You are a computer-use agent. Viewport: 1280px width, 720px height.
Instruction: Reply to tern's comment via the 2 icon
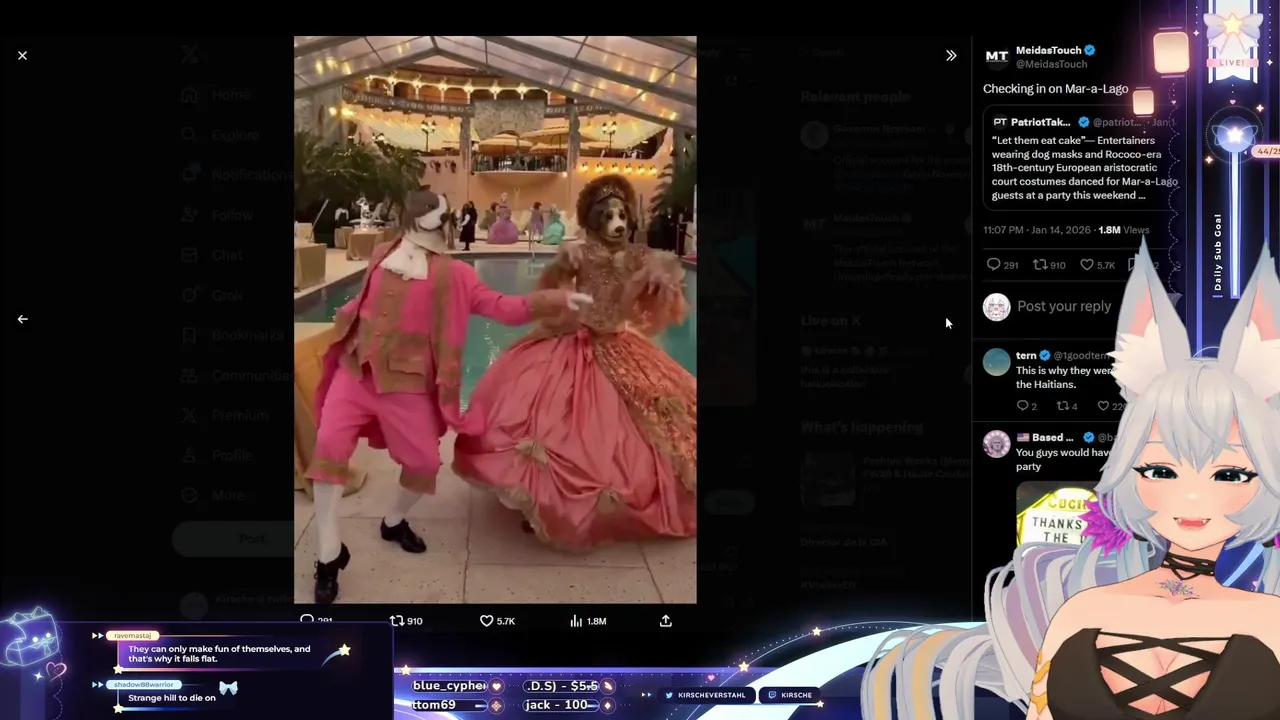[1026, 406]
